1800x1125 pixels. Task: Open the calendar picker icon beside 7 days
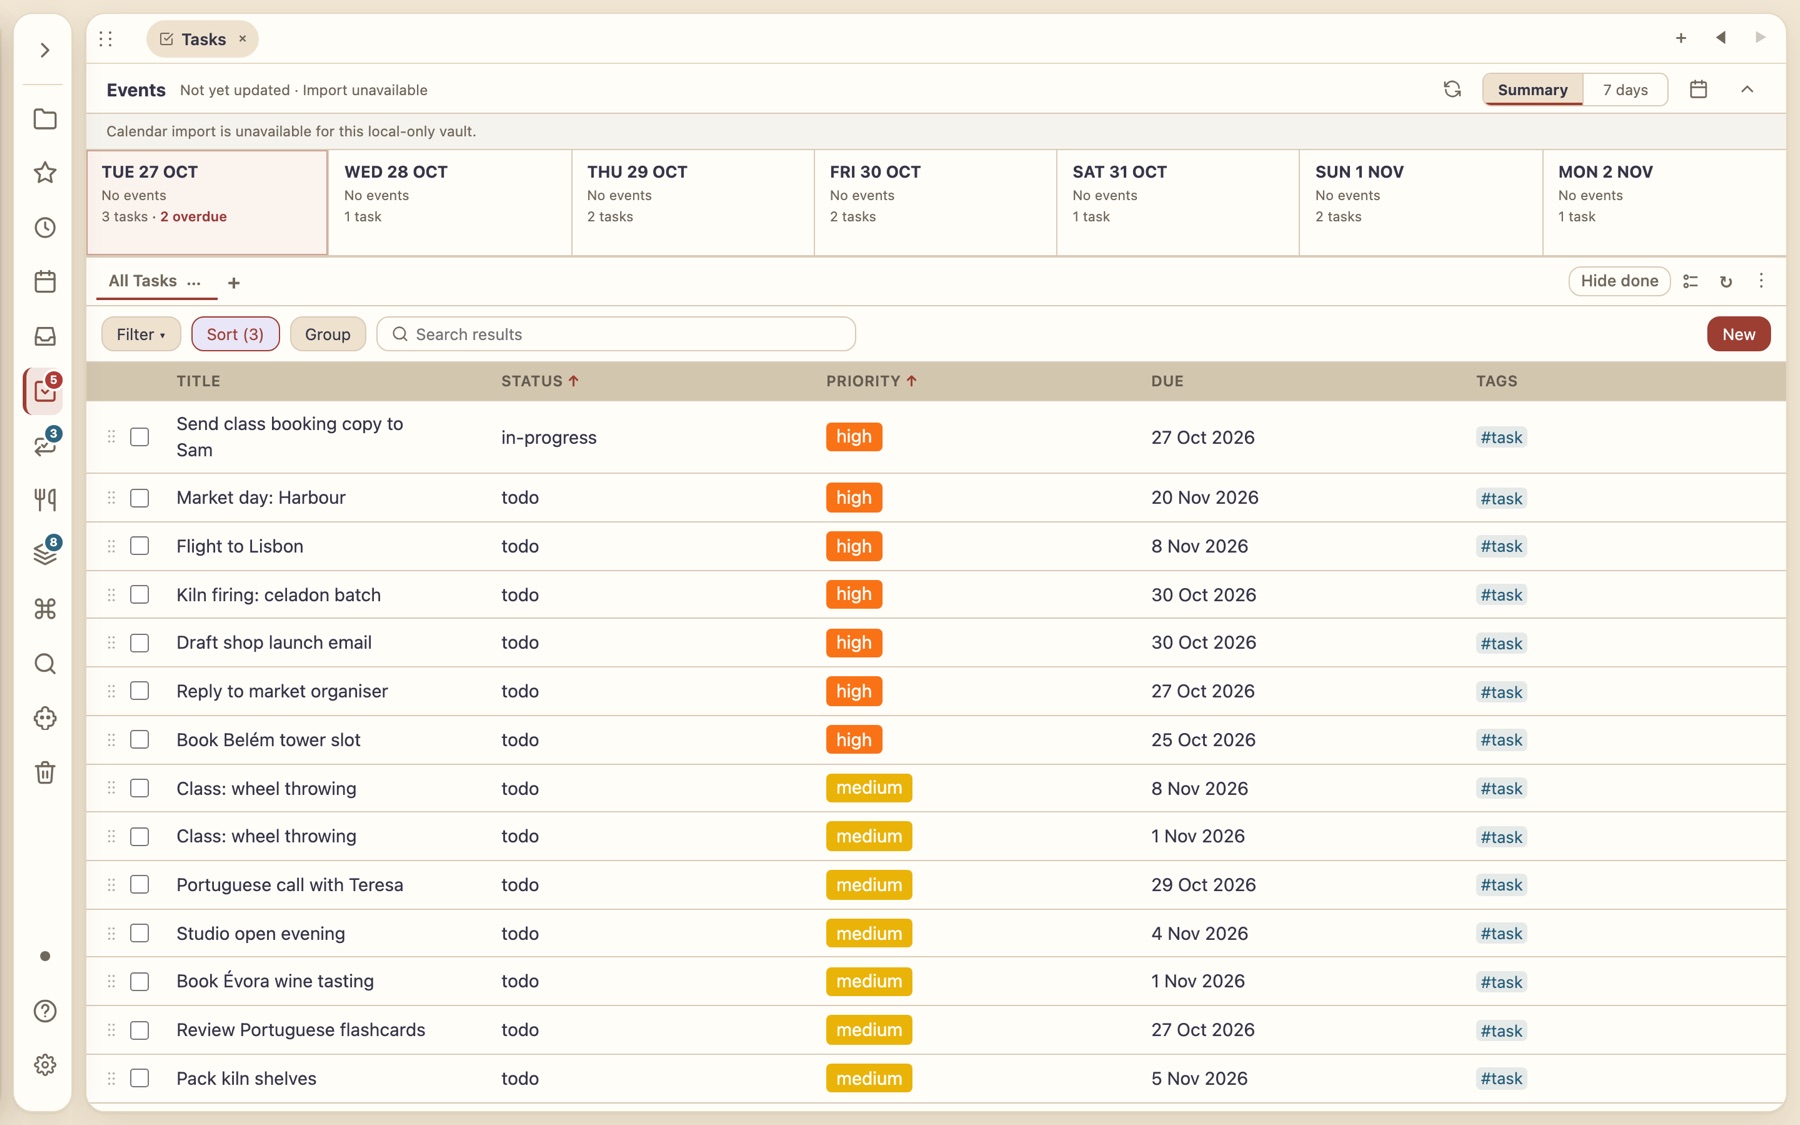pyautogui.click(x=1698, y=89)
